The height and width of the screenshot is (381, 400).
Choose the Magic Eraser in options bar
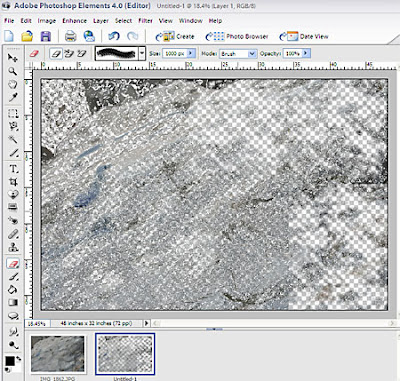[81, 53]
